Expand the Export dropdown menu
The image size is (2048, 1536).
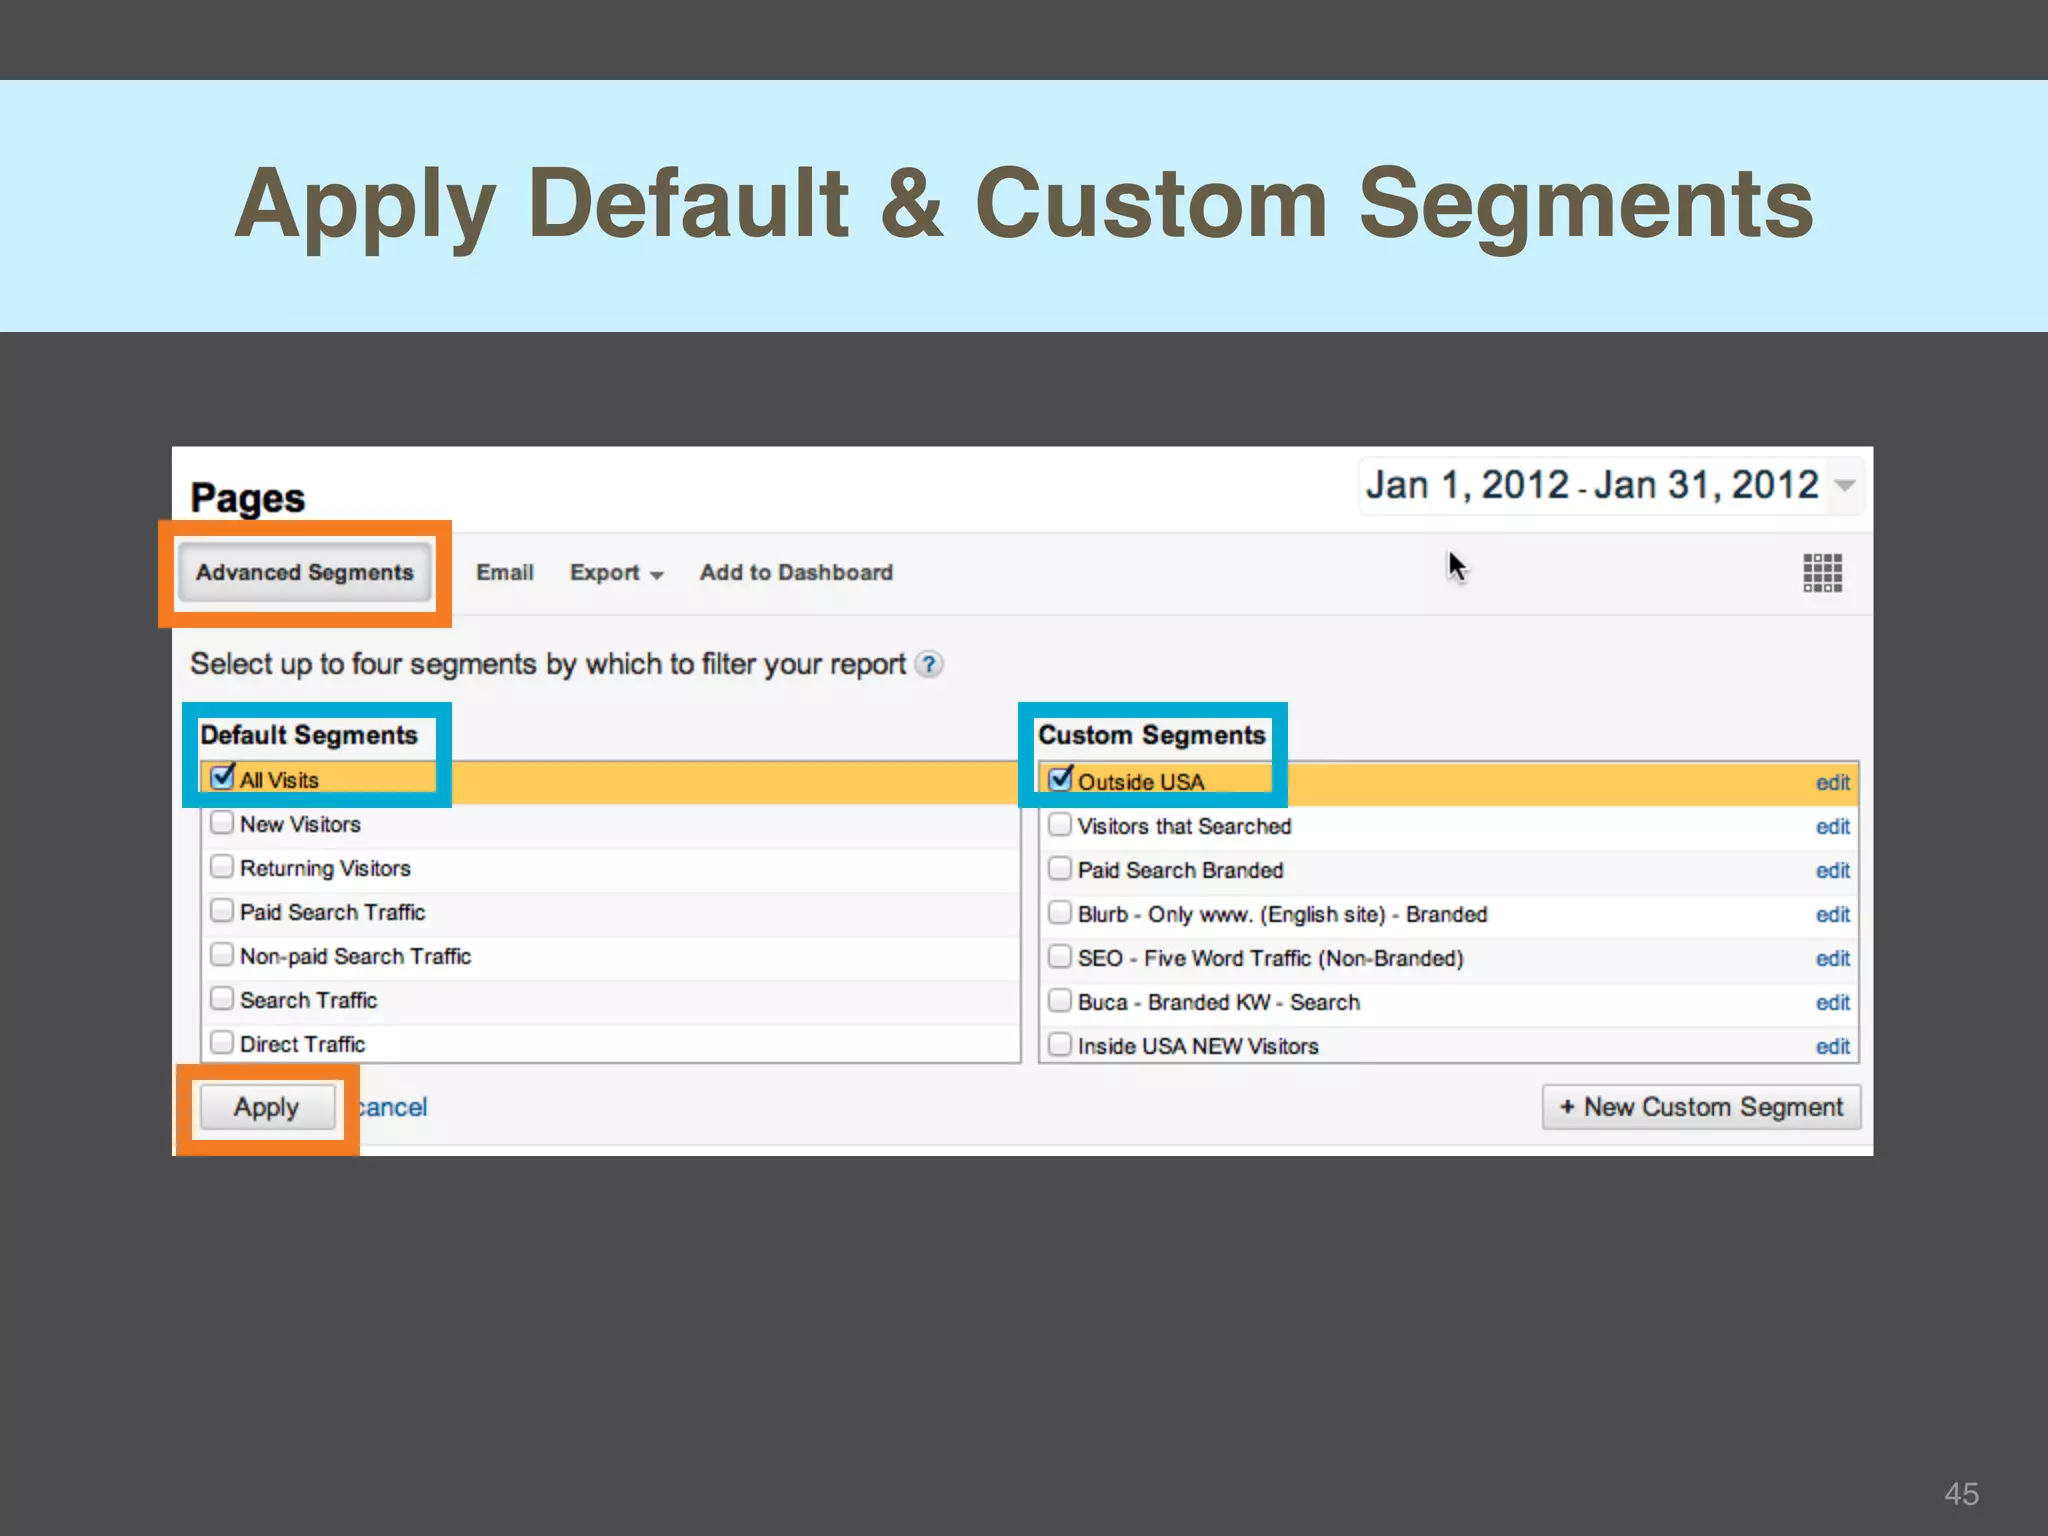(x=616, y=573)
